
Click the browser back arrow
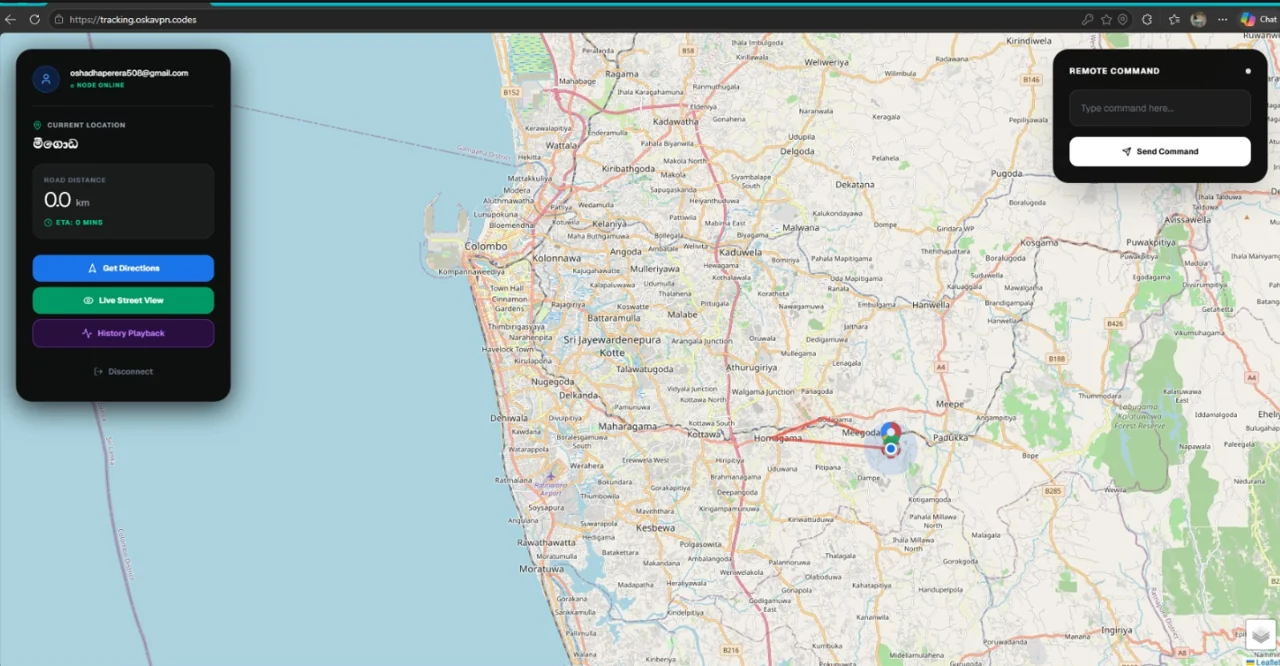[10, 19]
